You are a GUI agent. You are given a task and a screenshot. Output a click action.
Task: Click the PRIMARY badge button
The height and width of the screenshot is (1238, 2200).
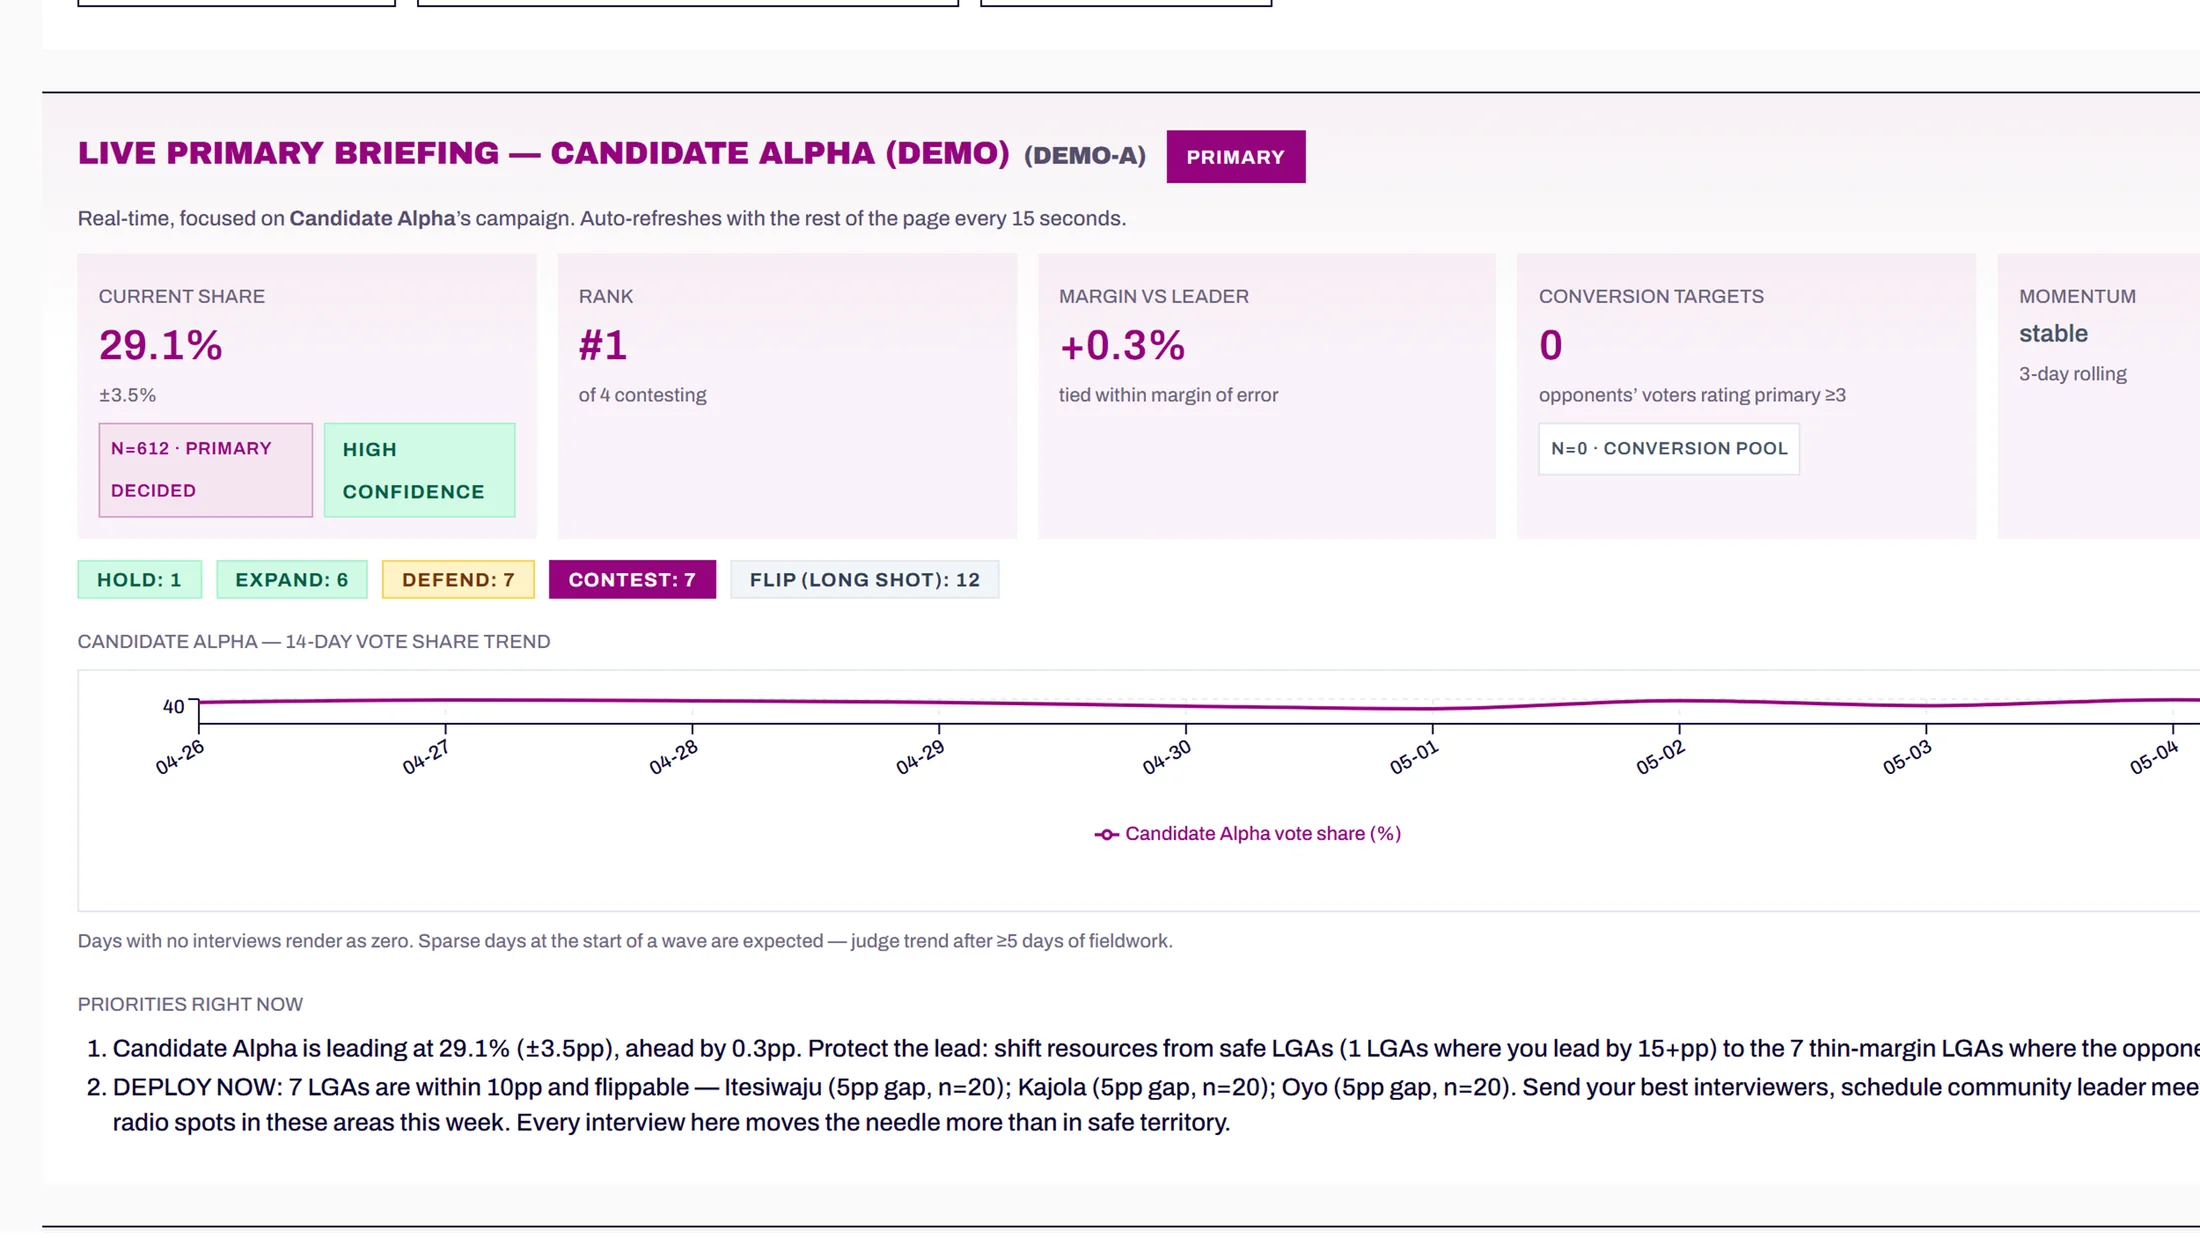(1235, 157)
